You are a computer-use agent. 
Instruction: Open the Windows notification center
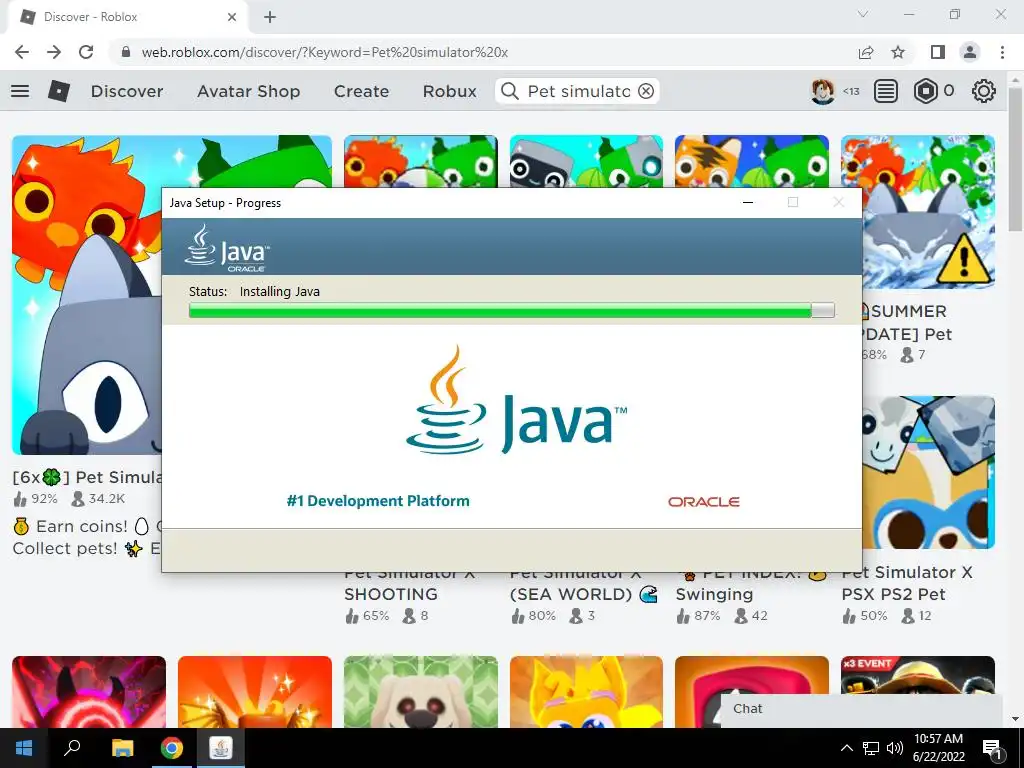click(993, 749)
